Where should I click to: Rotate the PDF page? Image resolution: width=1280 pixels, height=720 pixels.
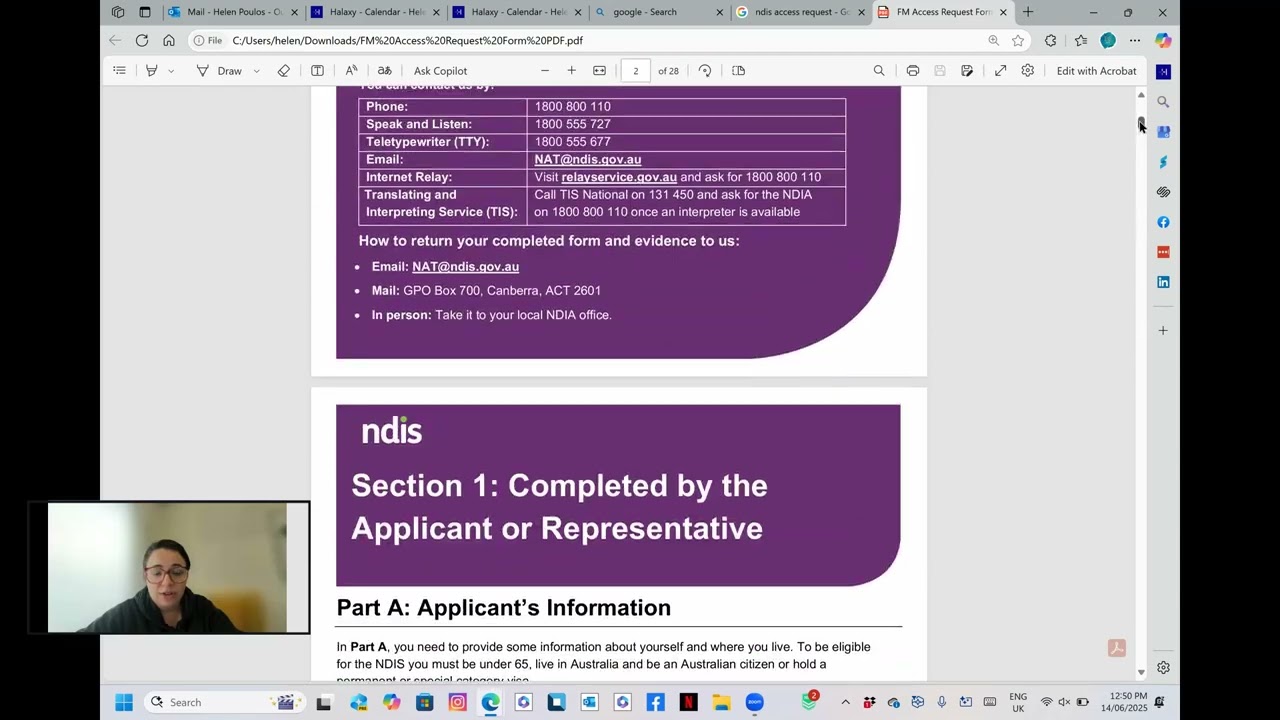[x=705, y=71]
